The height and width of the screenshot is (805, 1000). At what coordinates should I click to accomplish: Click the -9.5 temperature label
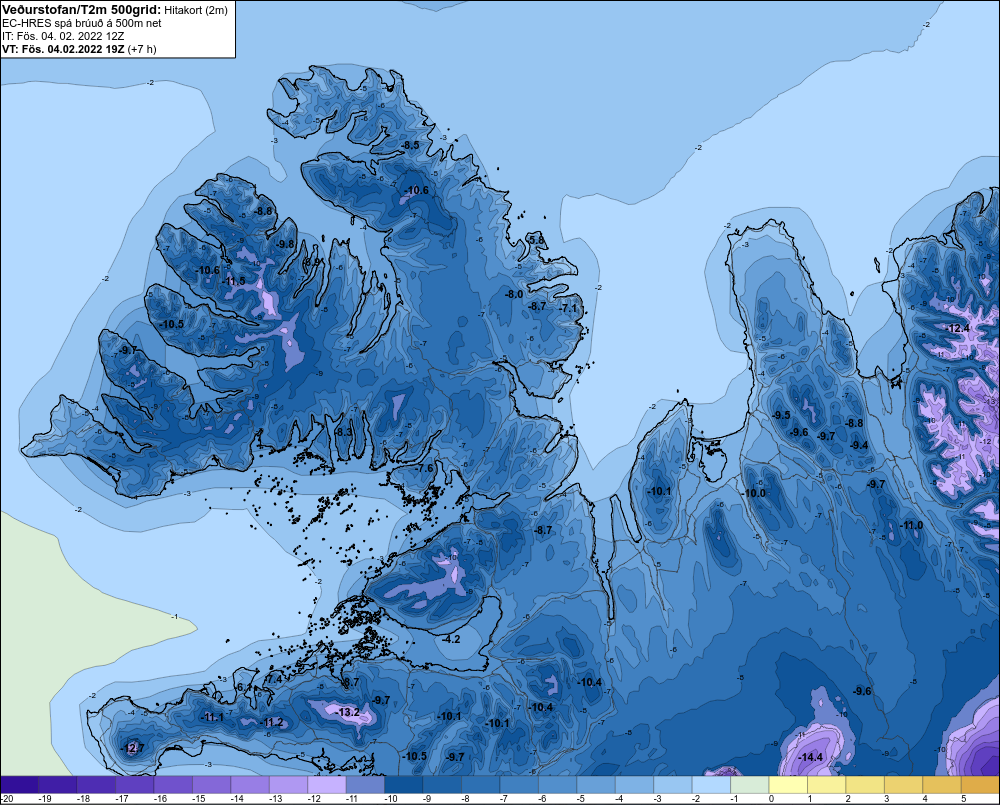[x=781, y=415]
